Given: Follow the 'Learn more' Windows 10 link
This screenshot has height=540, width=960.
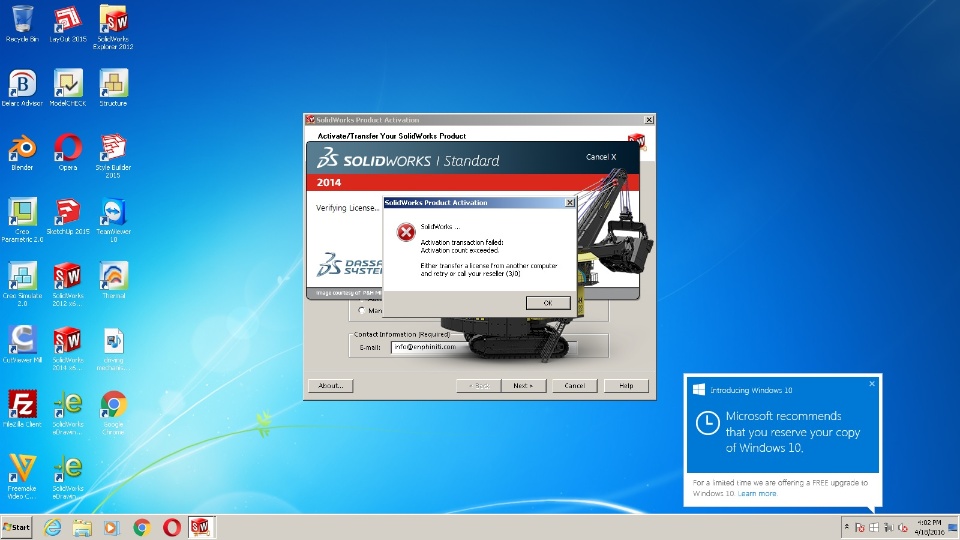Looking at the screenshot, I should coord(757,493).
